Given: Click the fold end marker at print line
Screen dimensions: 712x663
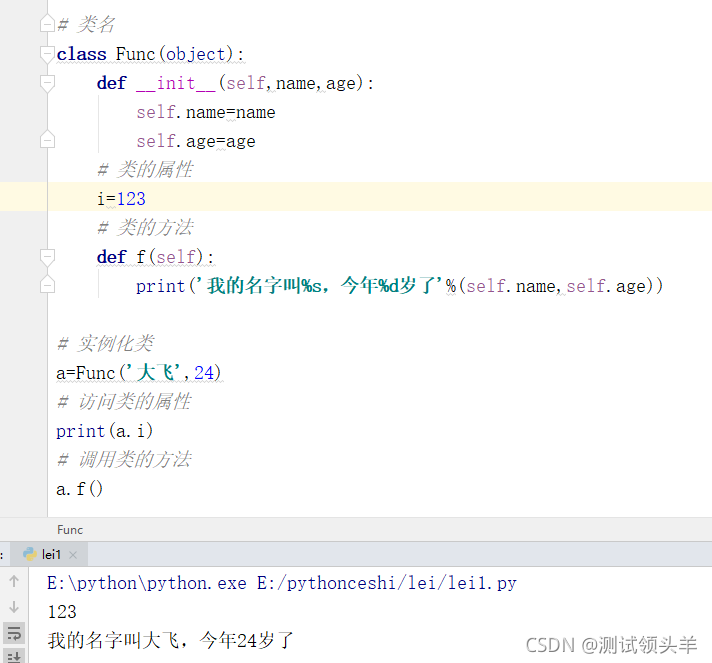Looking at the screenshot, I should coord(47,284).
